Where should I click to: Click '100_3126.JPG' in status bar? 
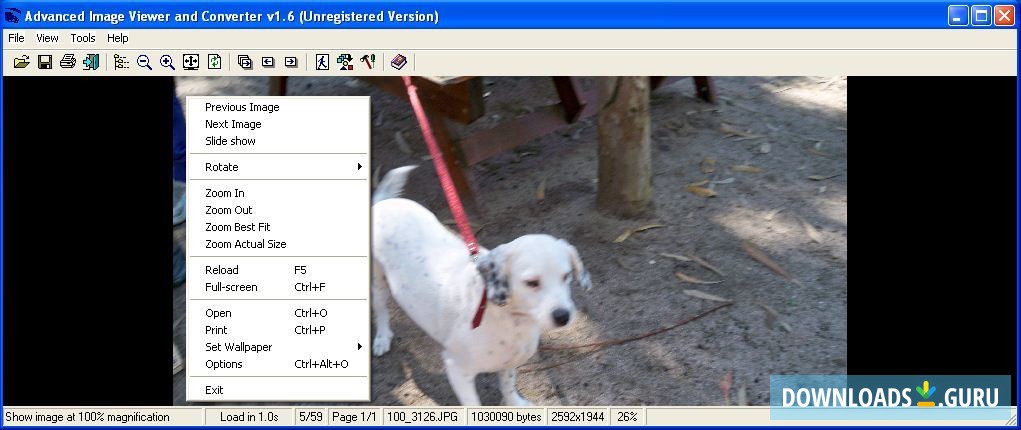click(425, 416)
